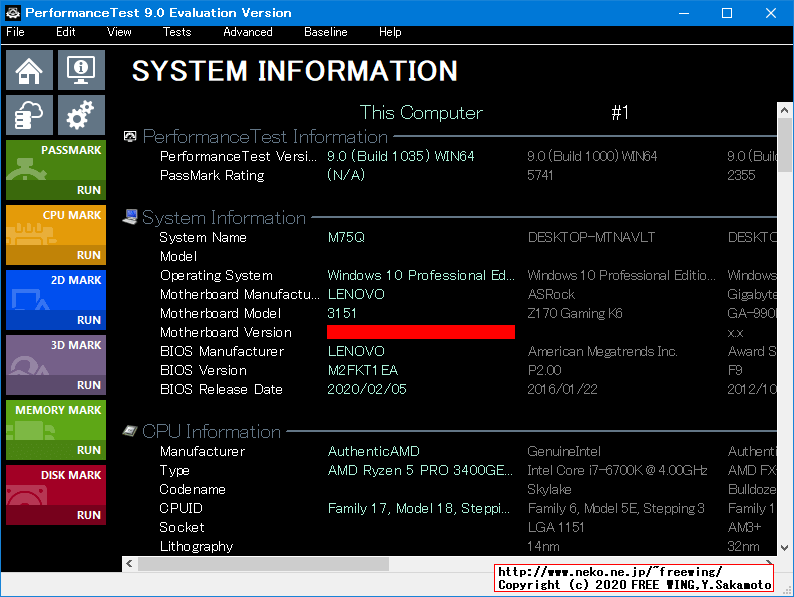Click the horizontal scrollbar thumb

pos(263,564)
